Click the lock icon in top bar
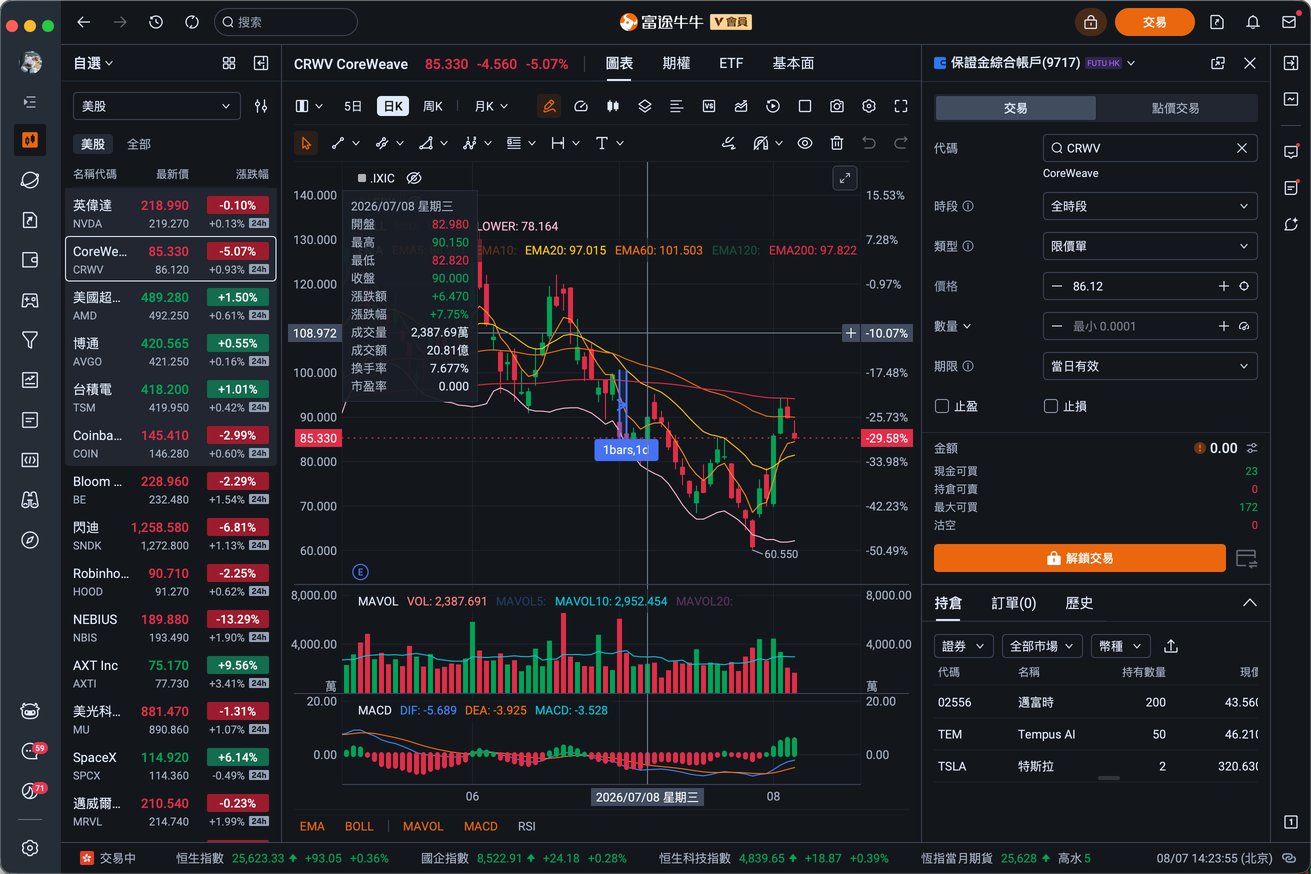The image size is (1311, 874). tap(1090, 22)
